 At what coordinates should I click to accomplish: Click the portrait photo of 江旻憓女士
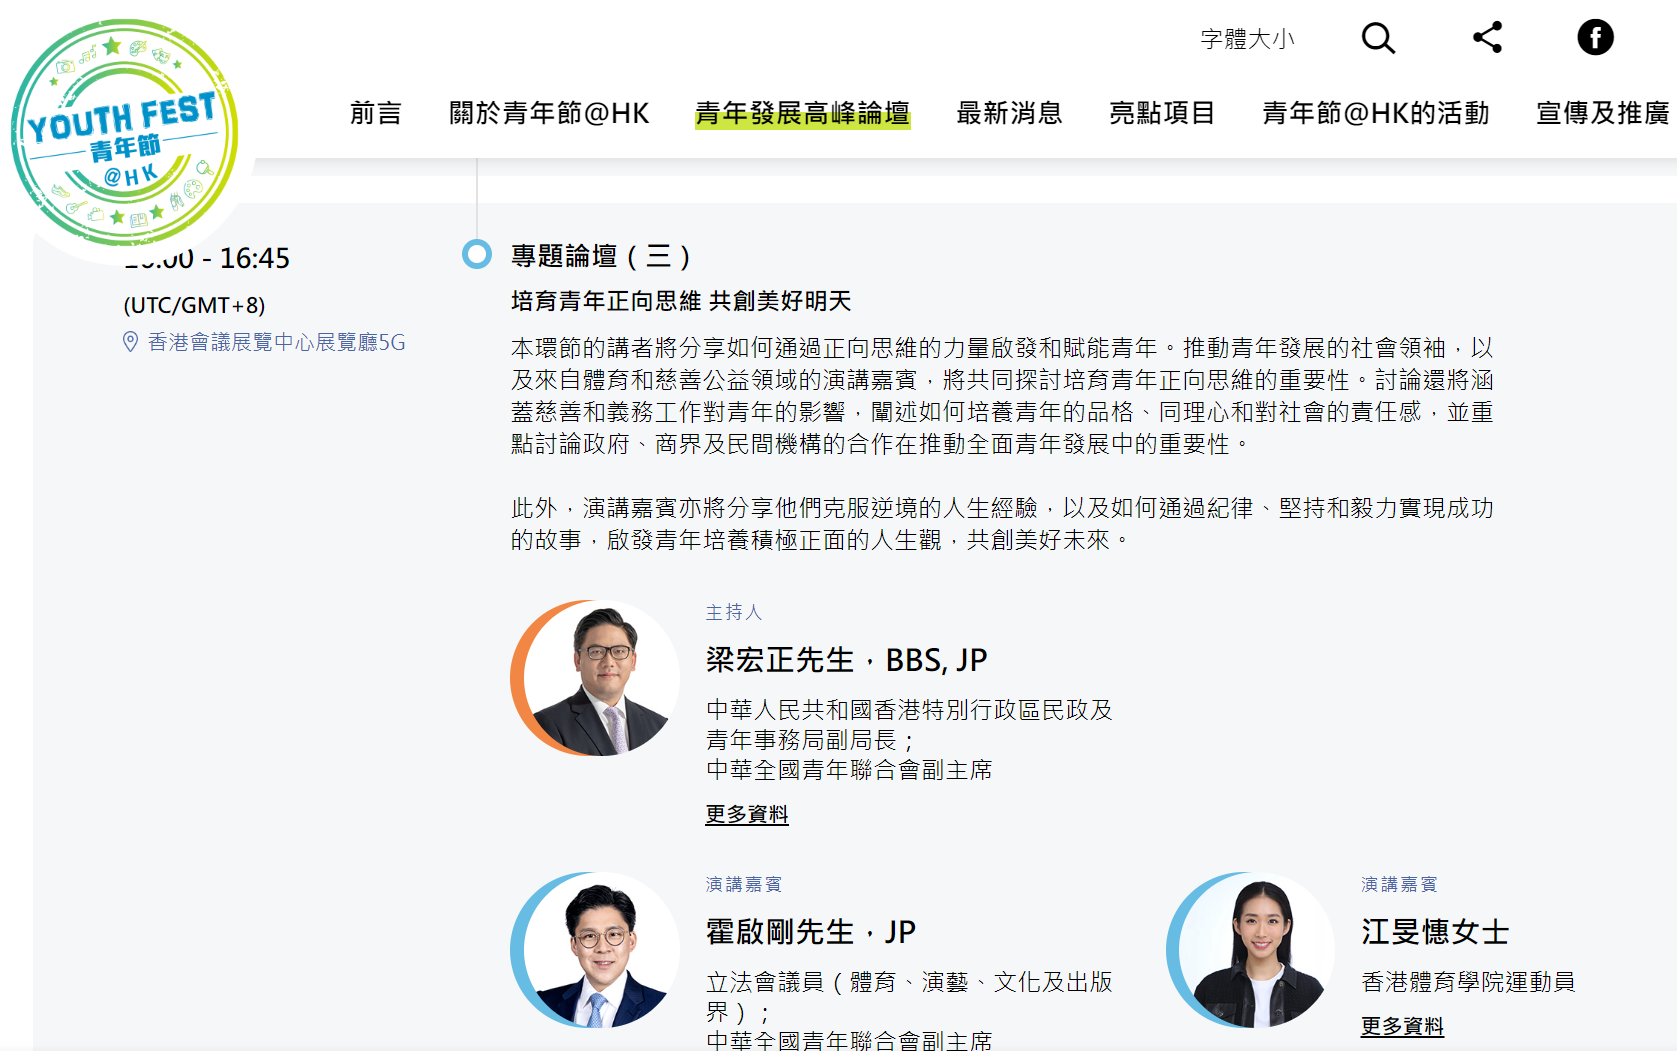point(1252,950)
